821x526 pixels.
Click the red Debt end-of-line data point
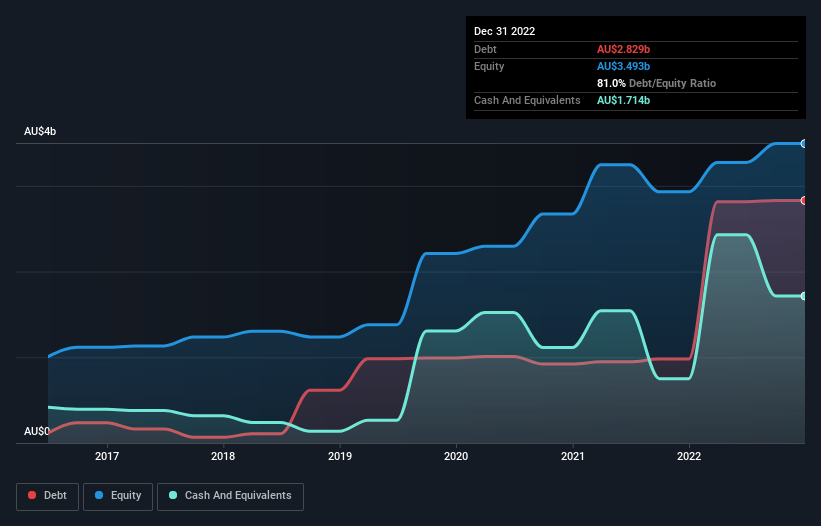[x=804, y=200]
